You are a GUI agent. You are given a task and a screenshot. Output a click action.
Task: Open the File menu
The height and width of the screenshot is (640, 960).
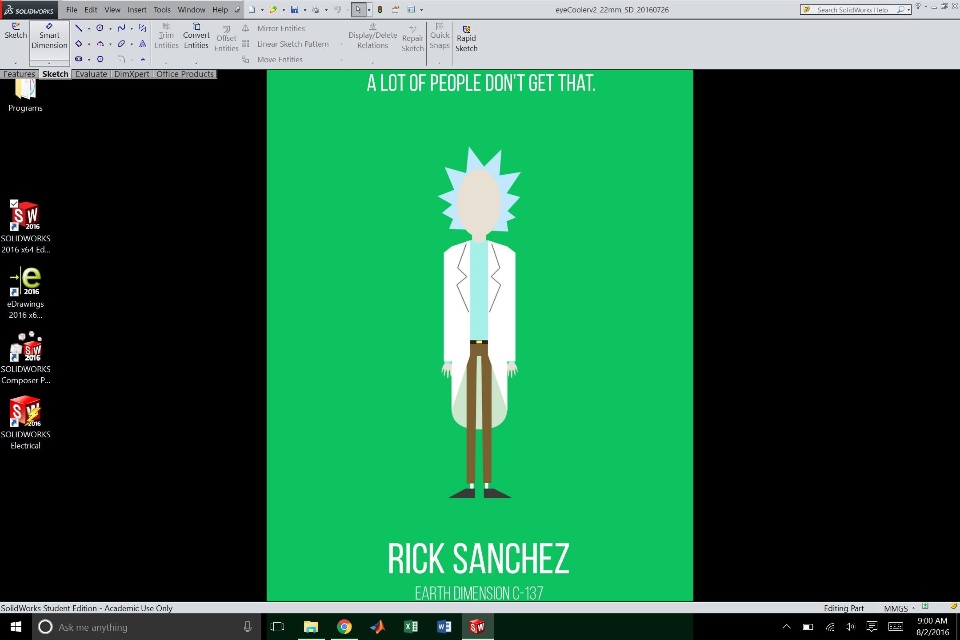pyautogui.click(x=72, y=10)
